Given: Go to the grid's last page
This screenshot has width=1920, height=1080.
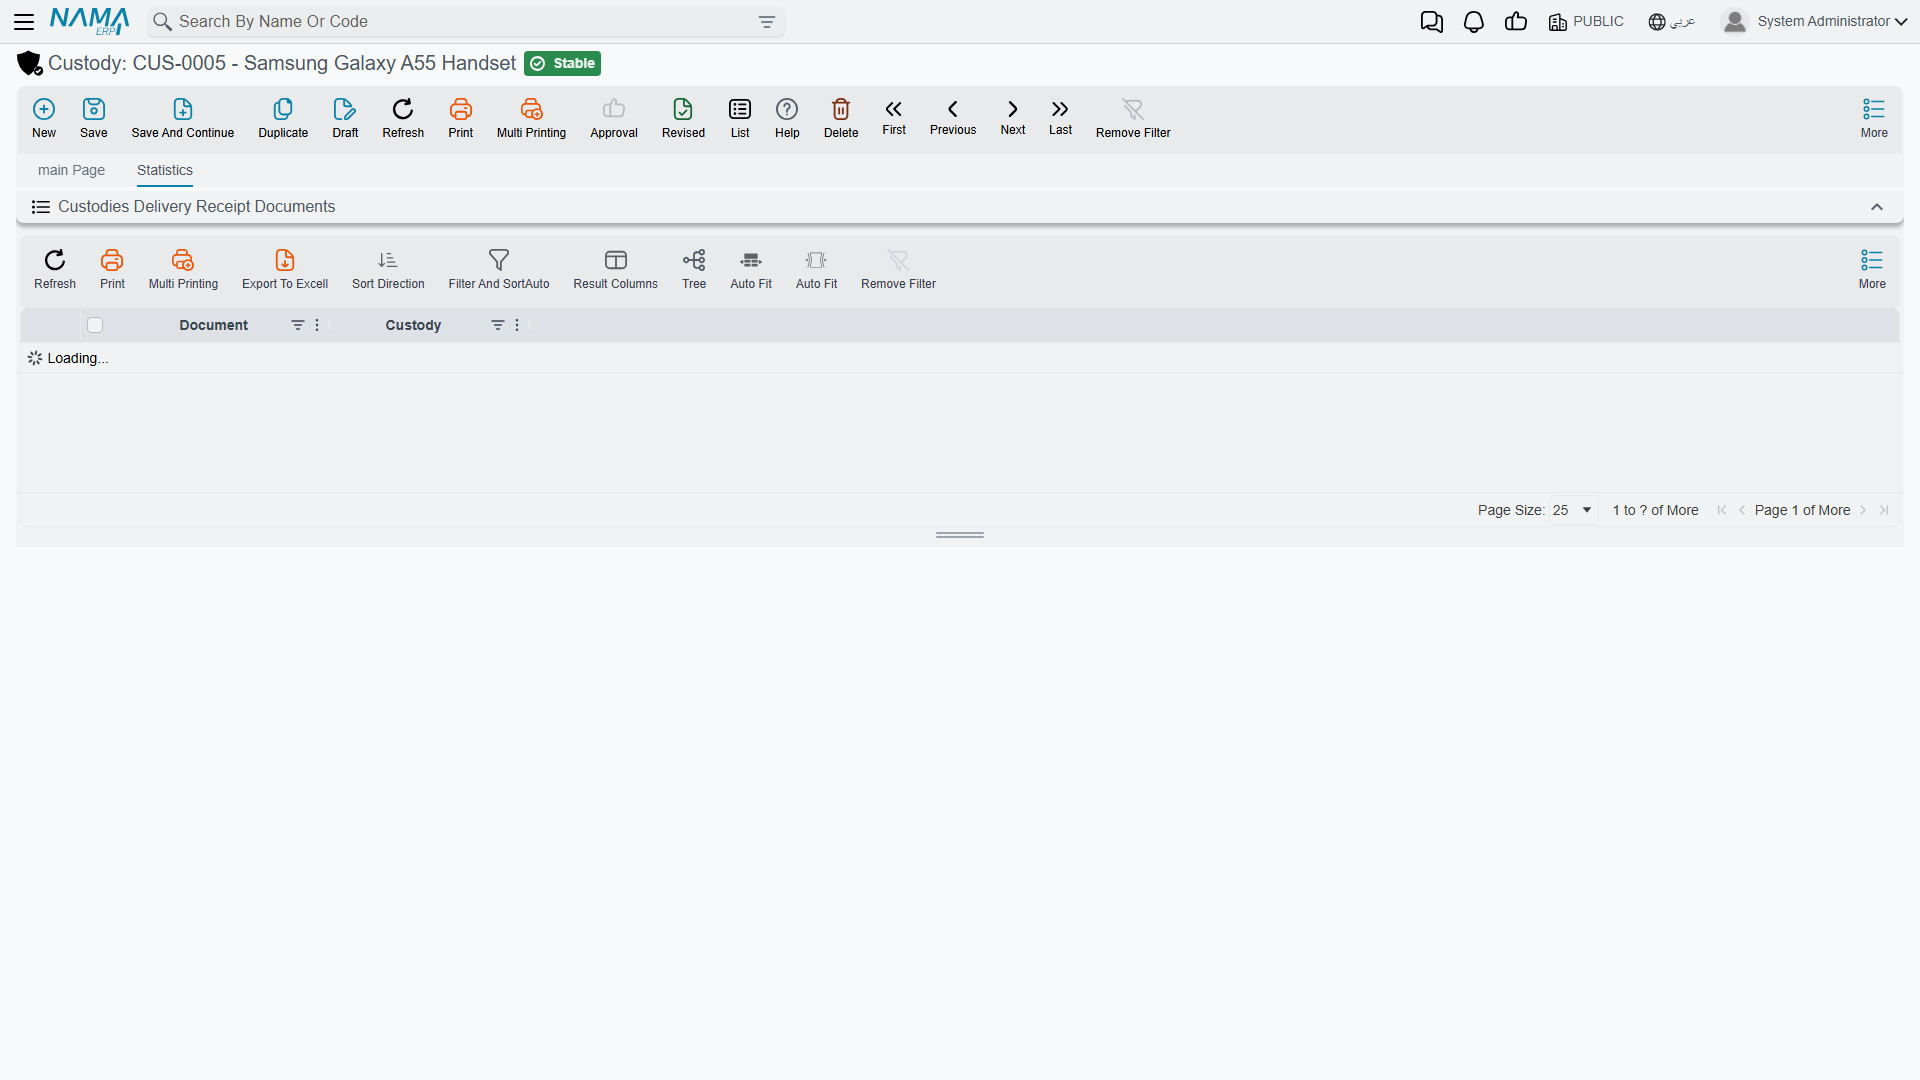Looking at the screenshot, I should tap(1884, 510).
